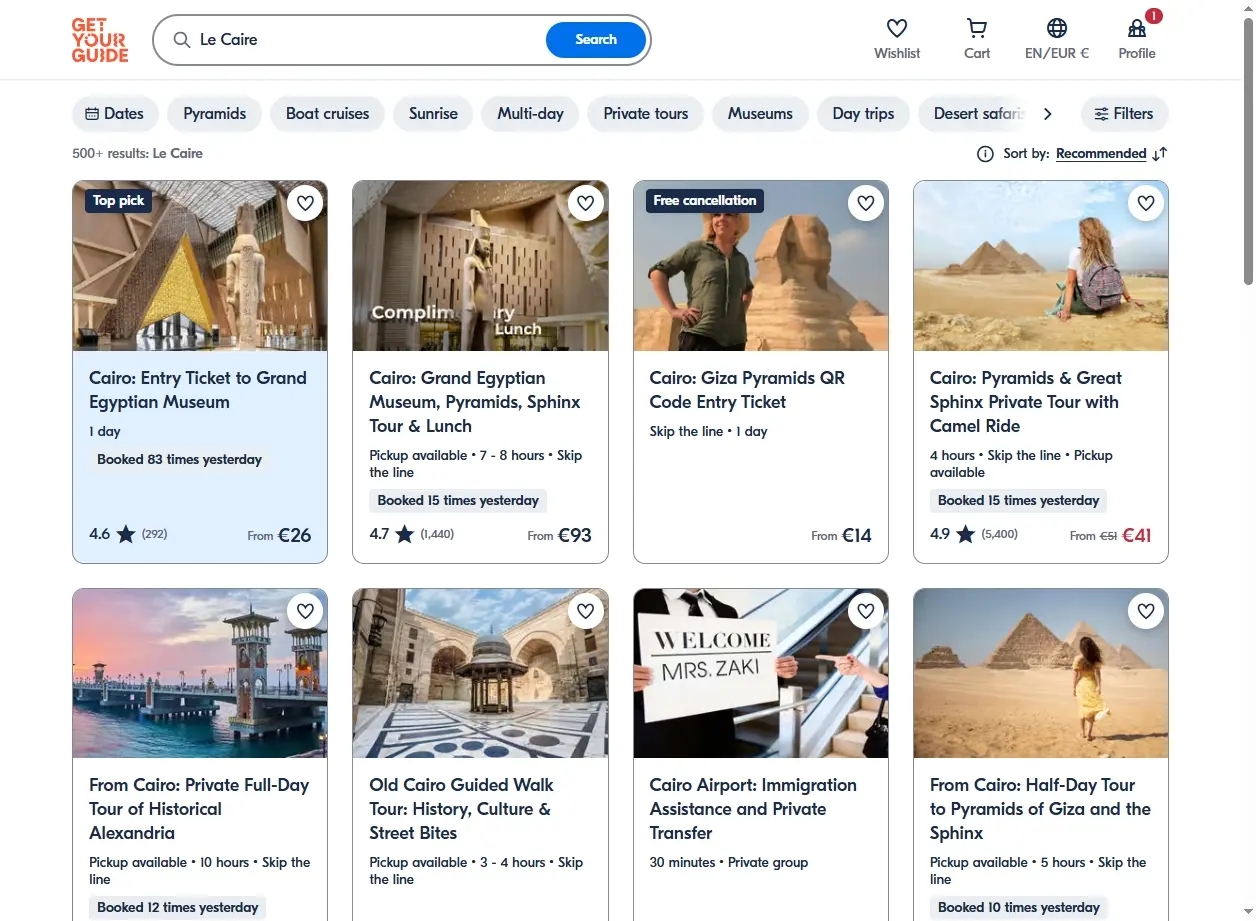This screenshot has width=1256, height=921.
Task: Open the Filters panel
Action: coord(1124,114)
